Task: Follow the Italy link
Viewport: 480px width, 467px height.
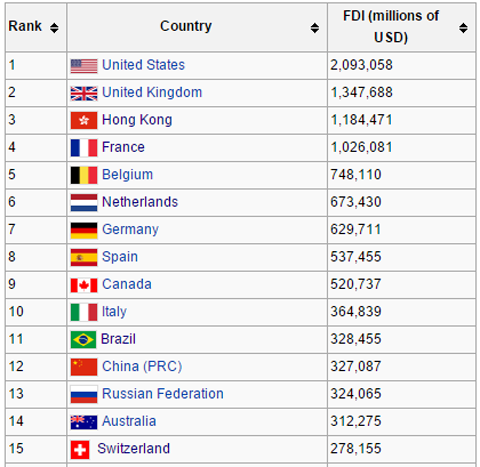Action: pos(114,312)
